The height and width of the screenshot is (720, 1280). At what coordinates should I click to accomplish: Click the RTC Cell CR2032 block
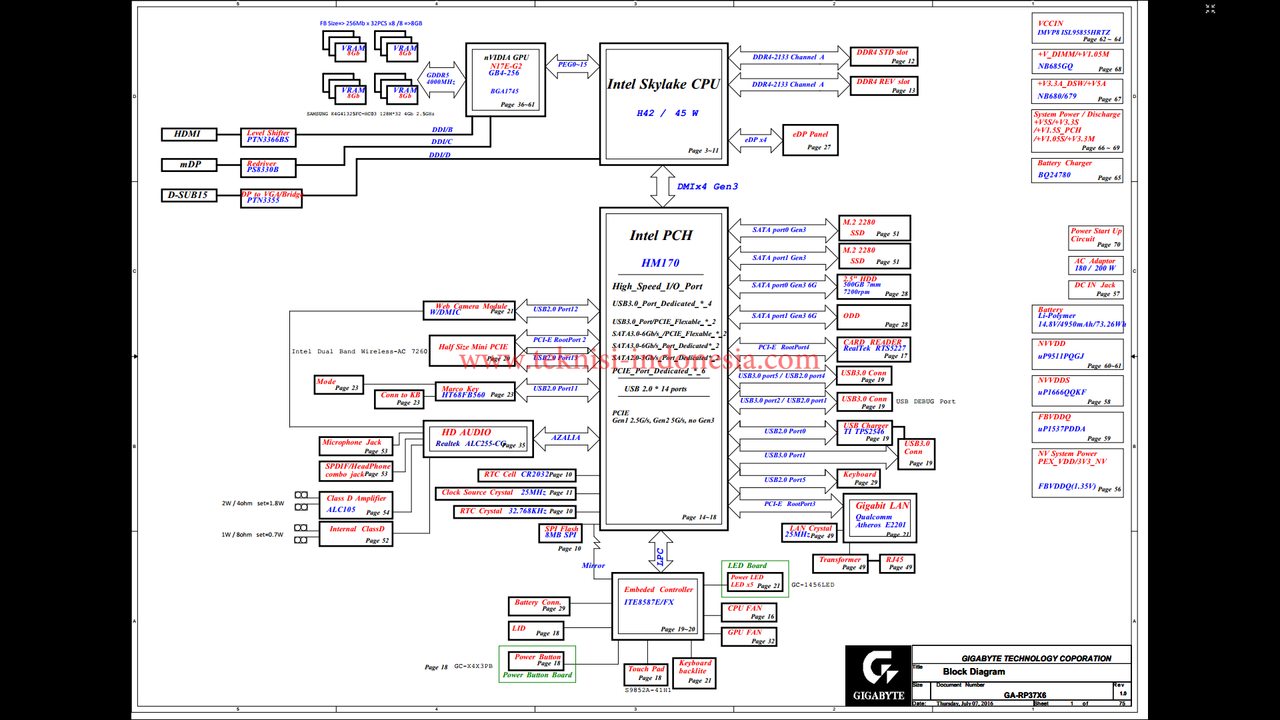pyautogui.click(x=527, y=475)
